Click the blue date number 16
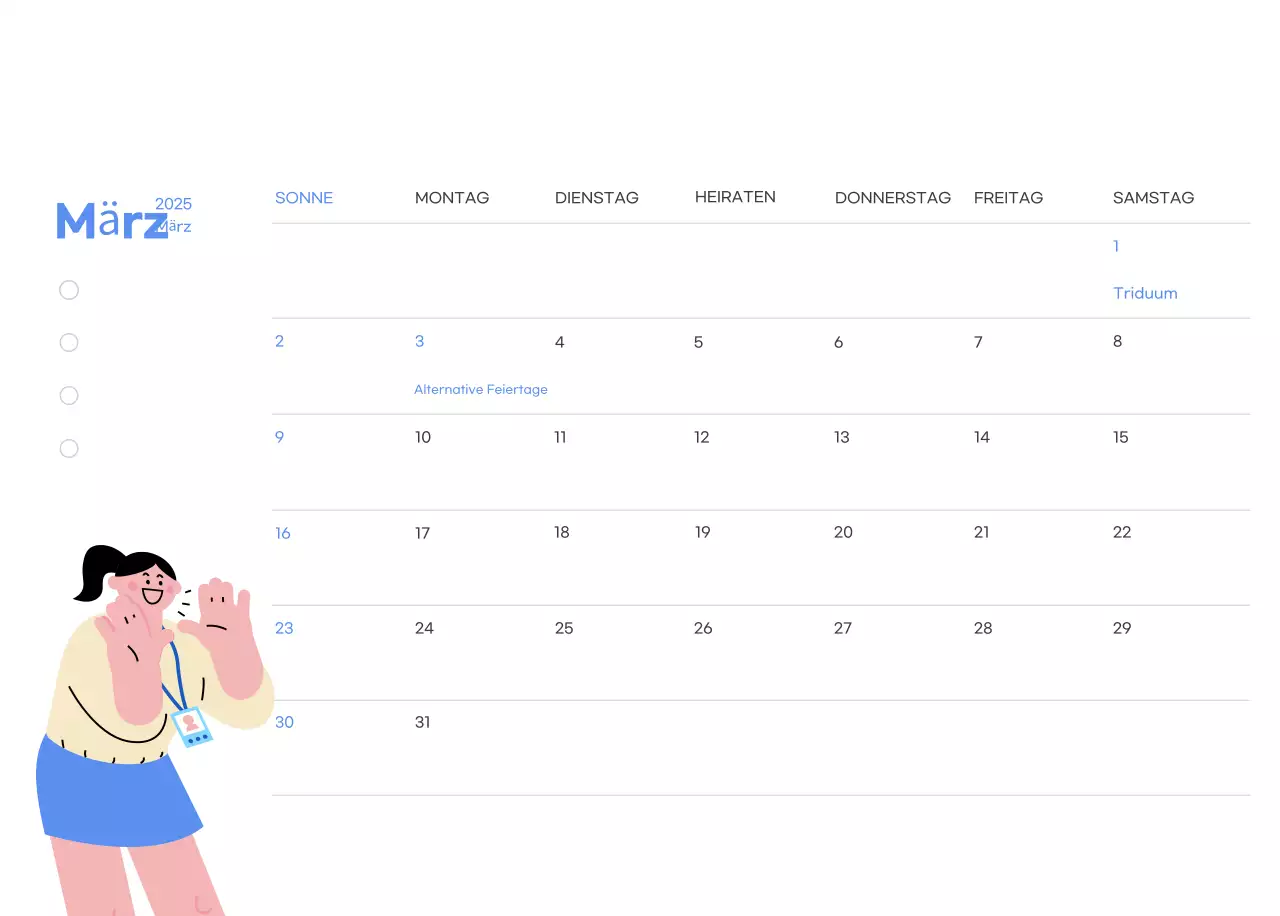 pos(282,532)
